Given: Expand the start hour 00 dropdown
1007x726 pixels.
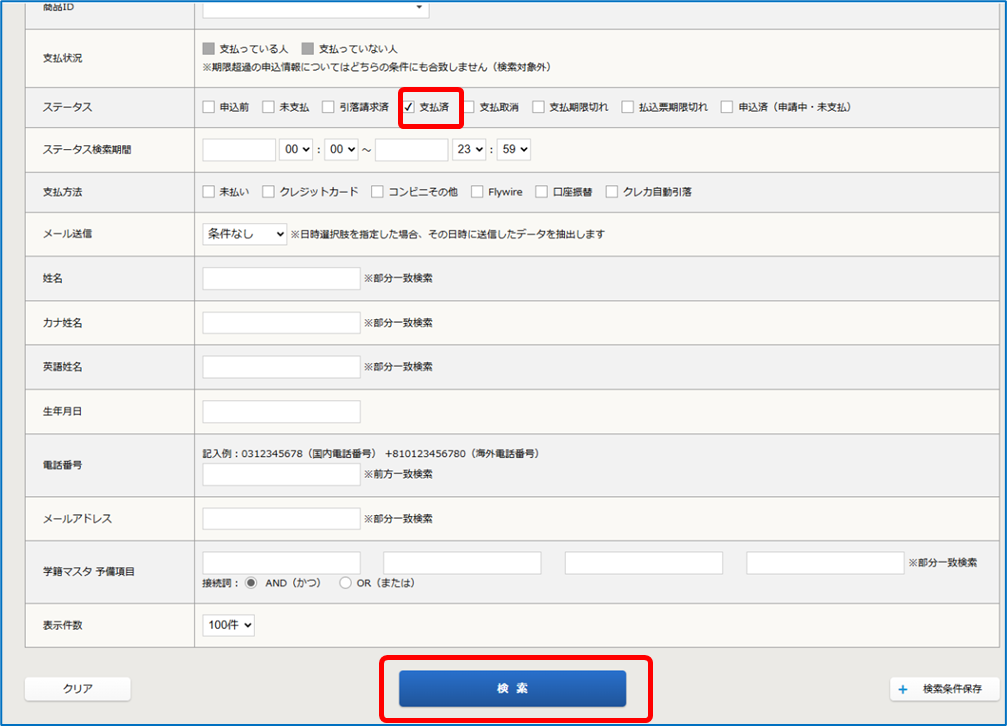Looking at the screenshot, I should 297,150.
